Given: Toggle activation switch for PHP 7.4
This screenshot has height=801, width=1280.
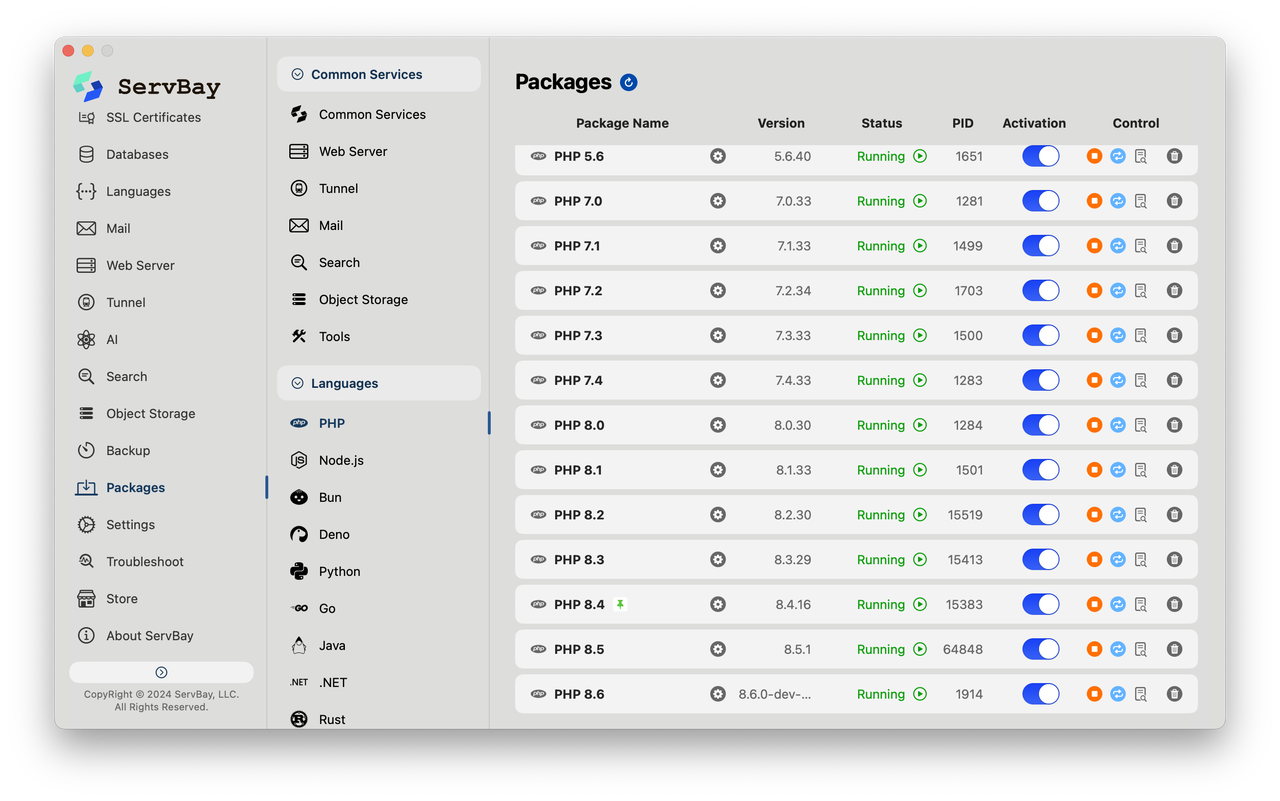Looking at the screenshot, I should [x=1041, y=380].
